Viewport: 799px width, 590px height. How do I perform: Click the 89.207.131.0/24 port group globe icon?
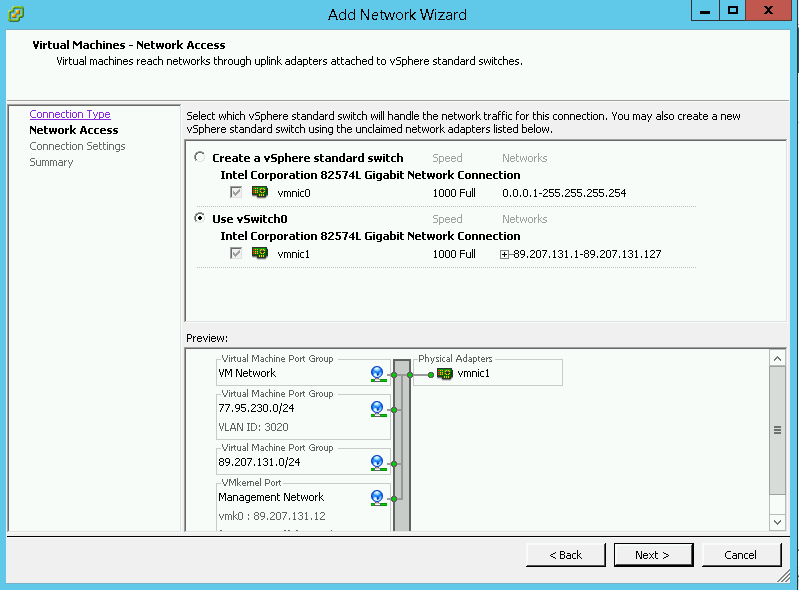click(377, 463)
